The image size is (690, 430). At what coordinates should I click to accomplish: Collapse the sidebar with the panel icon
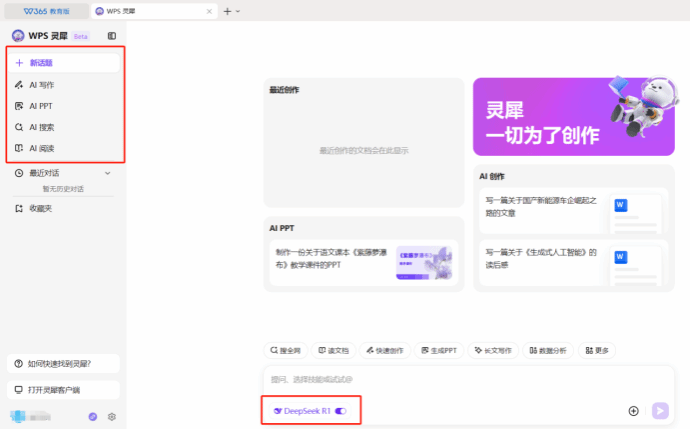tap(111, 36)
